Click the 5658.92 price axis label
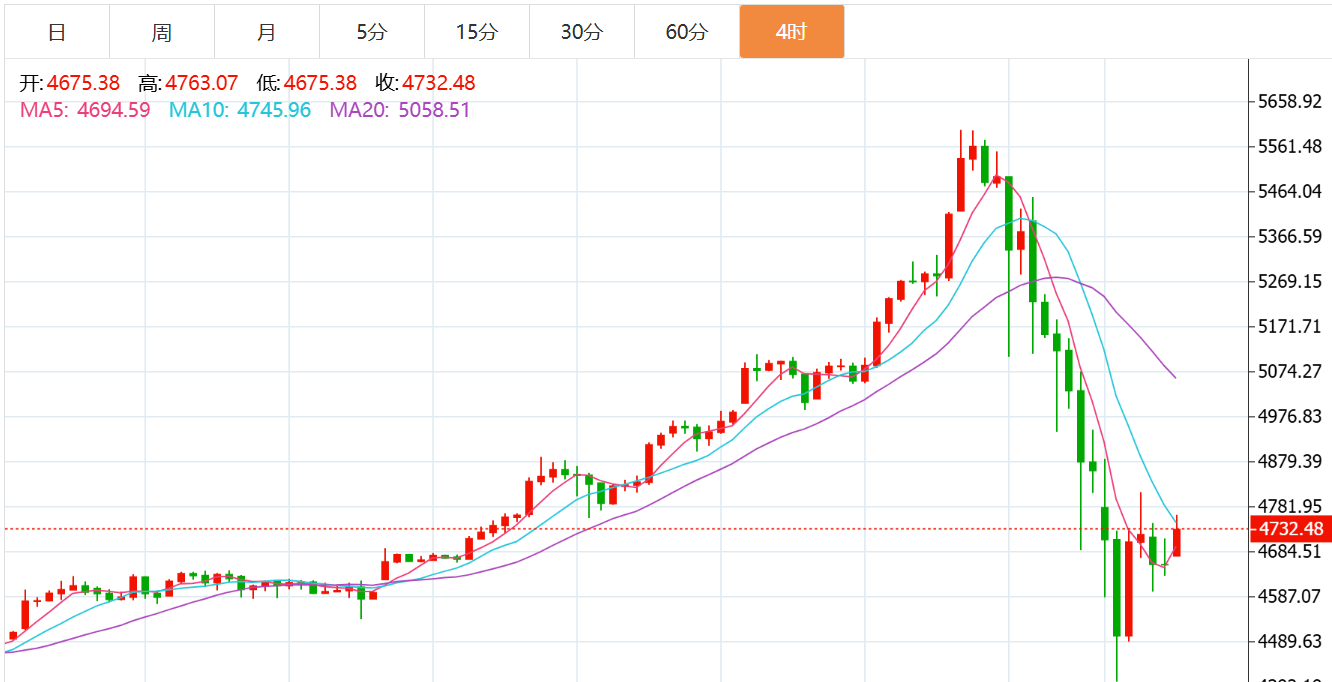Screen dimensions: 1332x682 (1289, 102)
